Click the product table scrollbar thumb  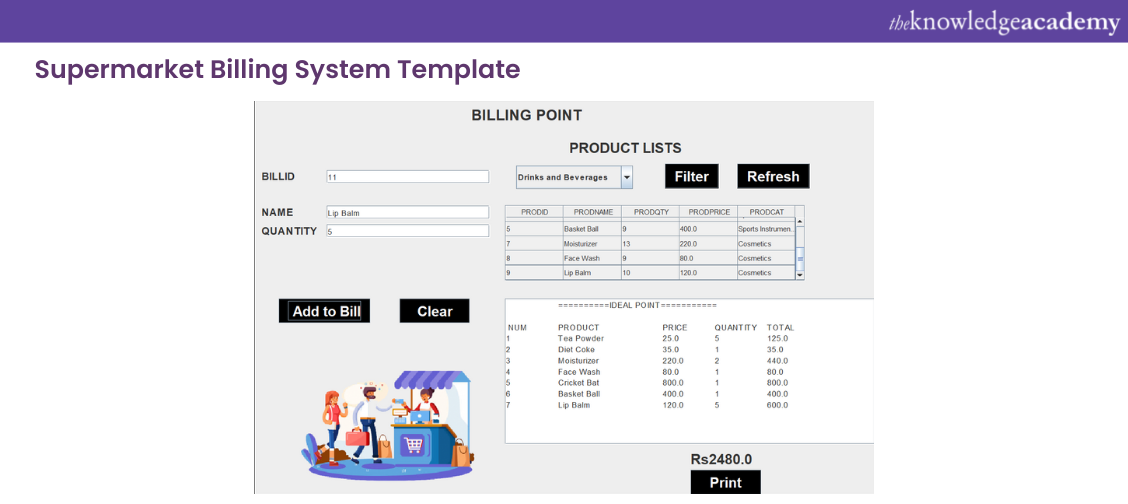799,259
